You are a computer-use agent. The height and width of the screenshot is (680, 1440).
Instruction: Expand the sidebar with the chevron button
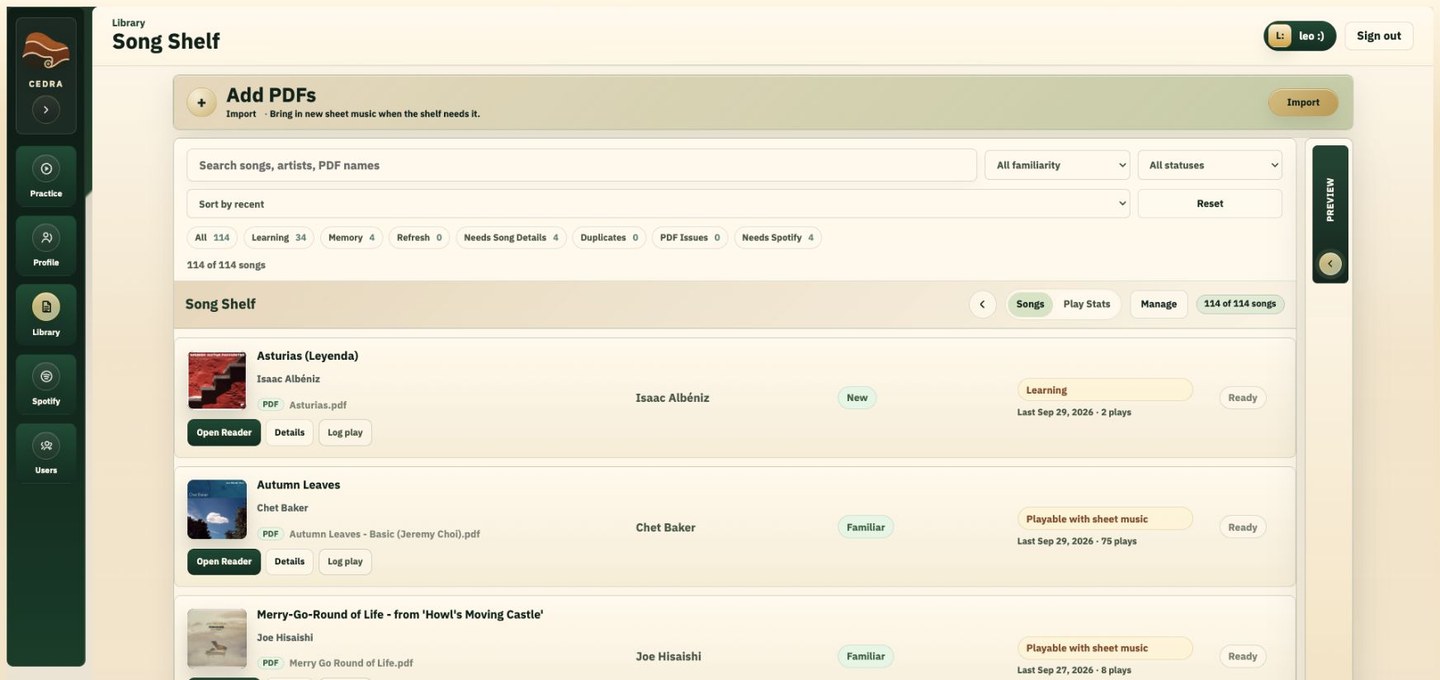coord(46,109)
